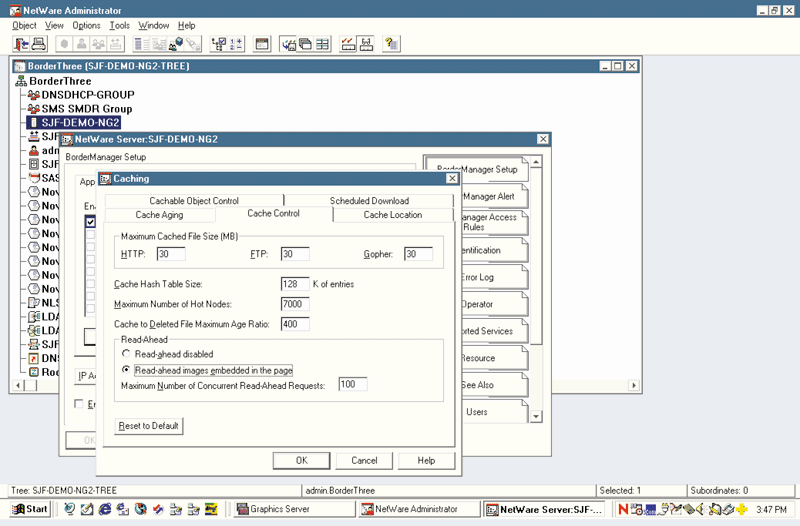Select the Cache Control tab
Image resolution: width=800 pixels, height=526 pixels.
(x=273, y=214)
